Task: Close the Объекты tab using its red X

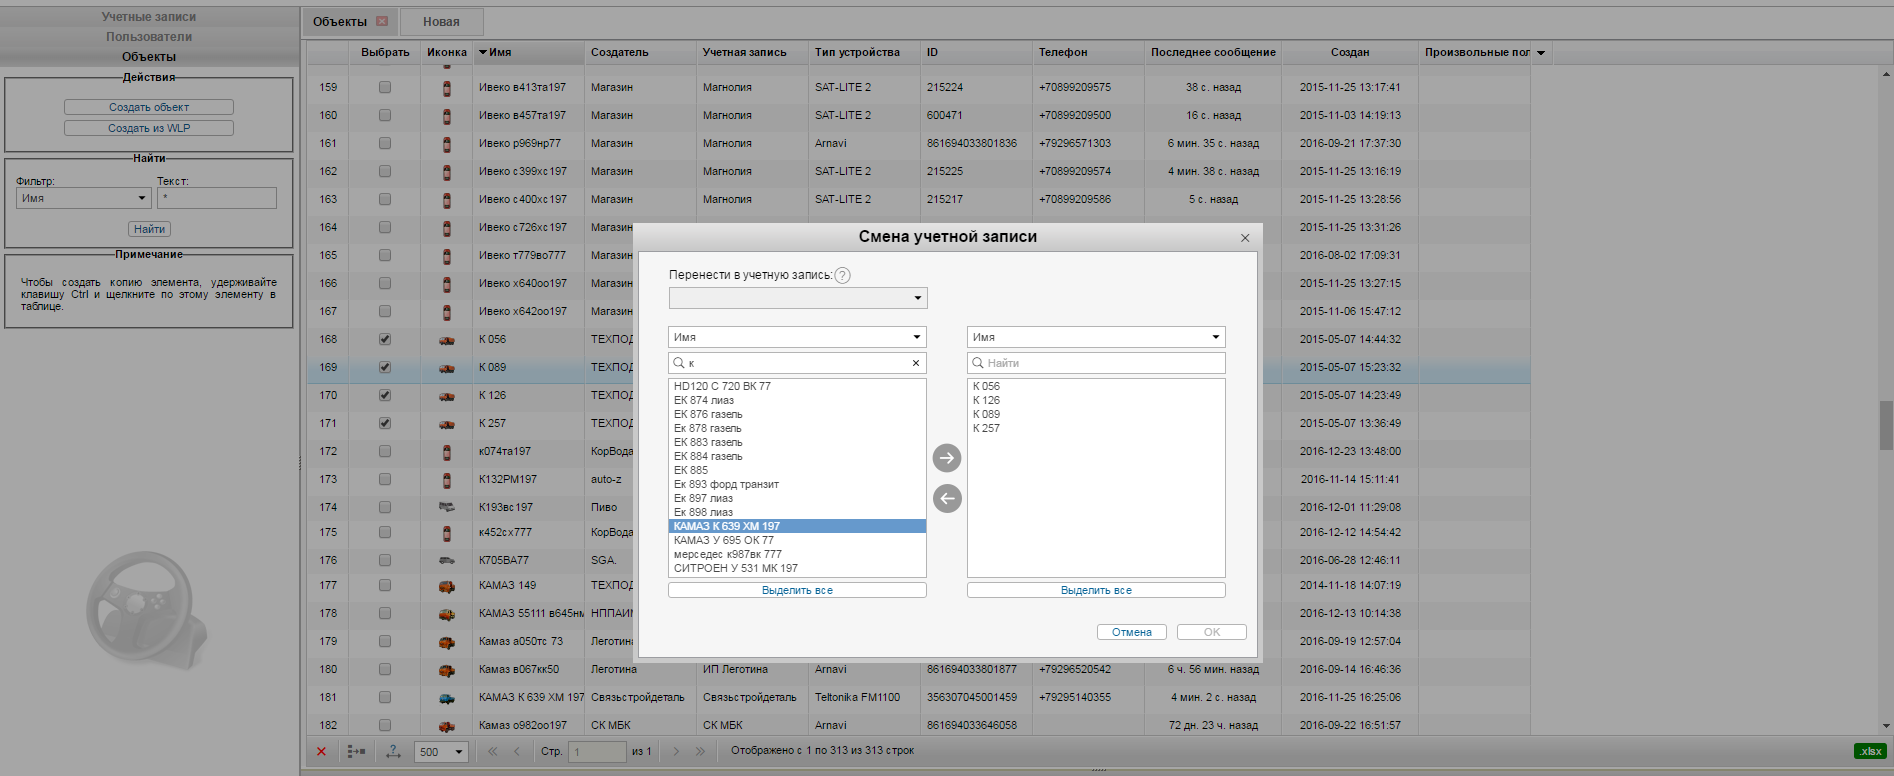Action: click(x=382, y=21)
